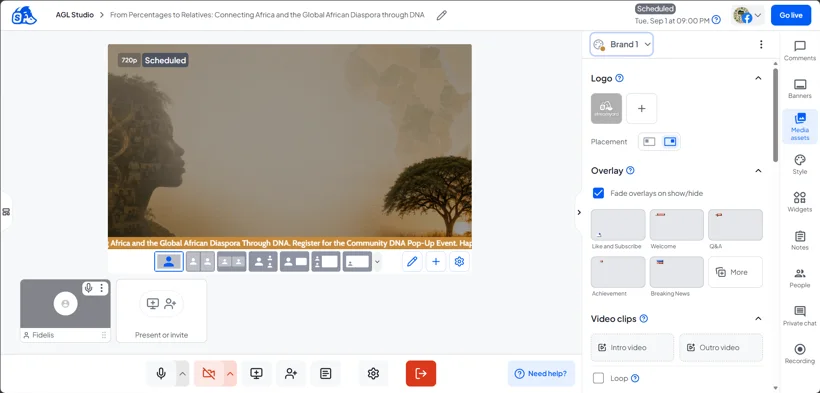Viewport: 820px width, 393px height.
Task: Invite guests from bottom toolbar
Action: (x=291, y=374)
